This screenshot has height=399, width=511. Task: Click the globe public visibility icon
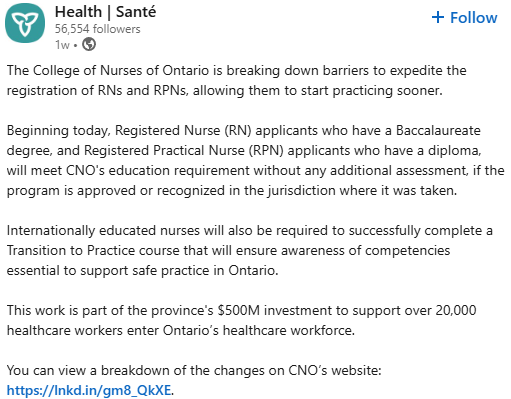coord(89,44)
